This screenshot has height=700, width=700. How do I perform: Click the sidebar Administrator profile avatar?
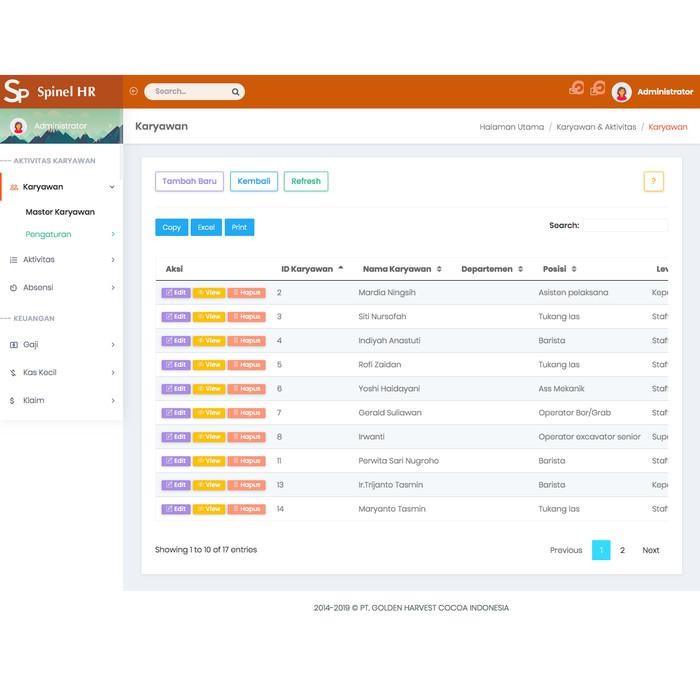(18, 127)
